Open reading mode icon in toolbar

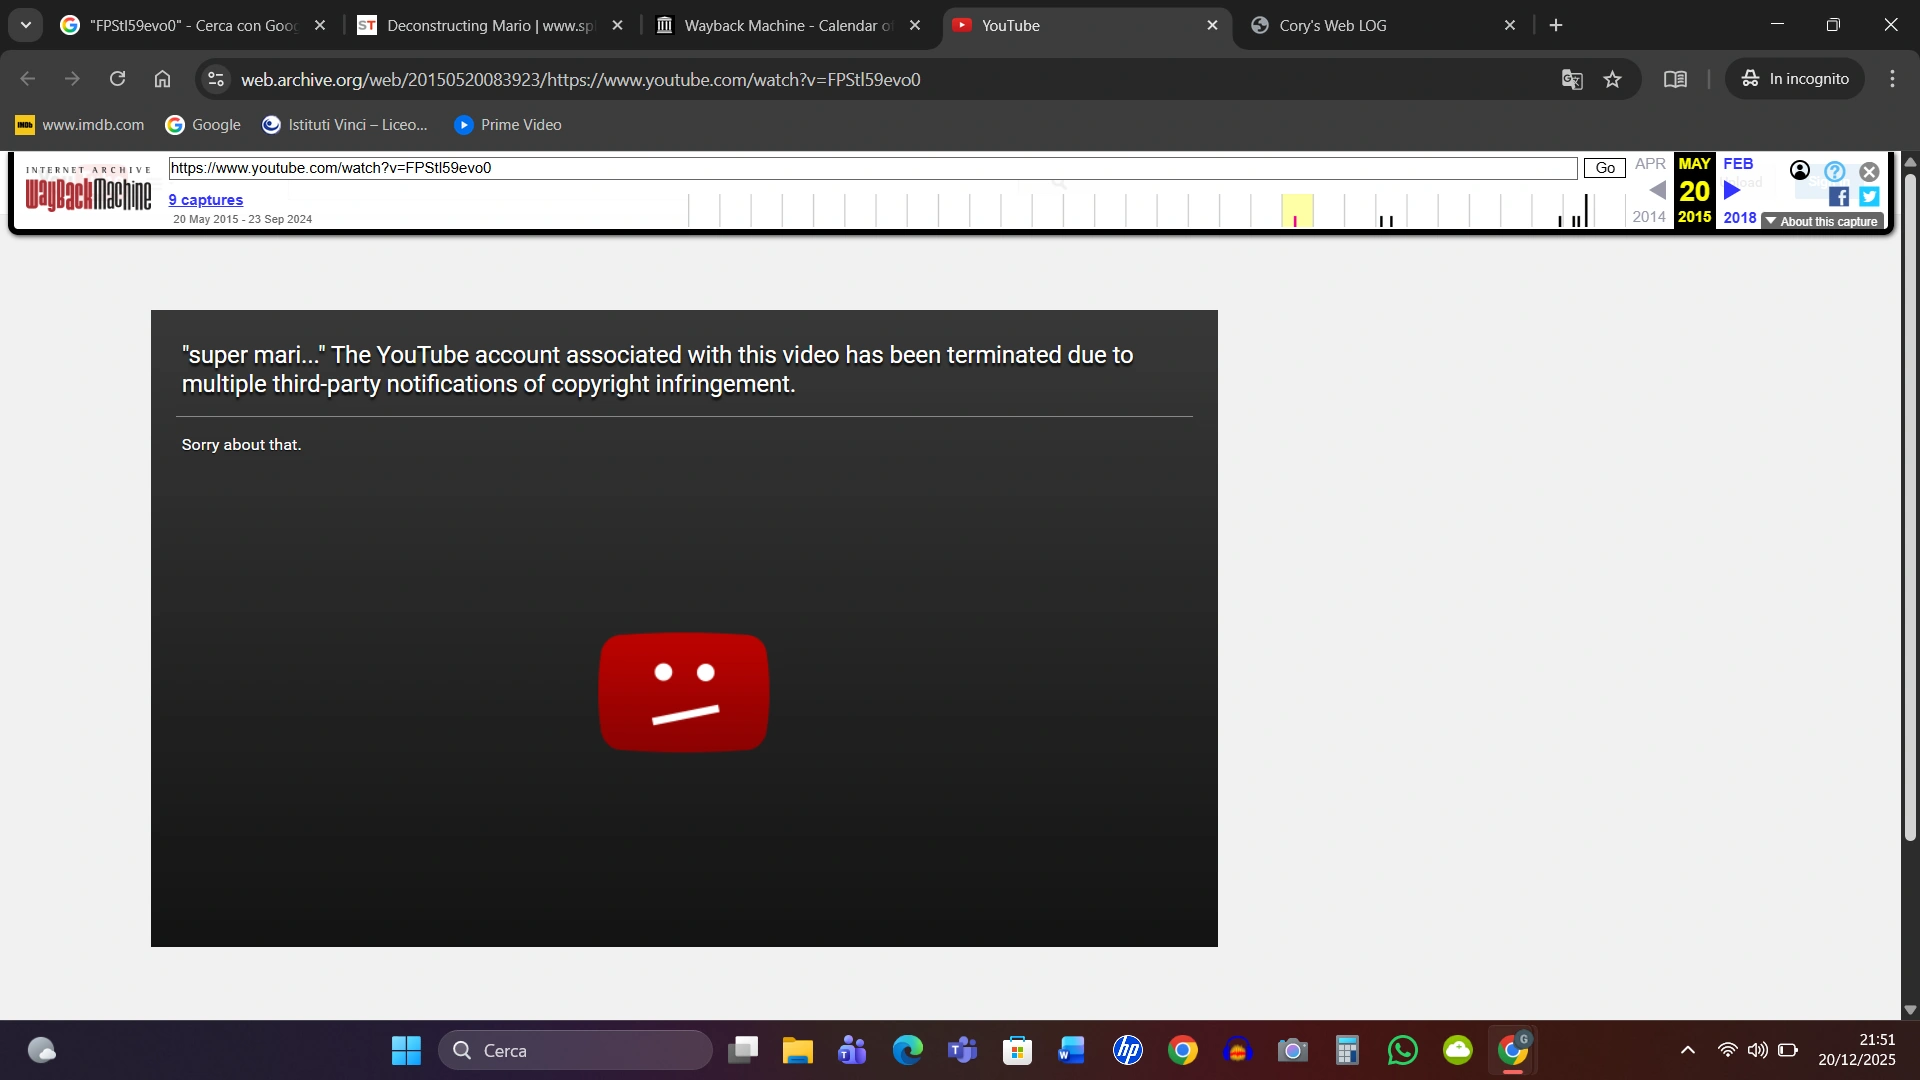pyautogui.click(x=1675, y=79)
